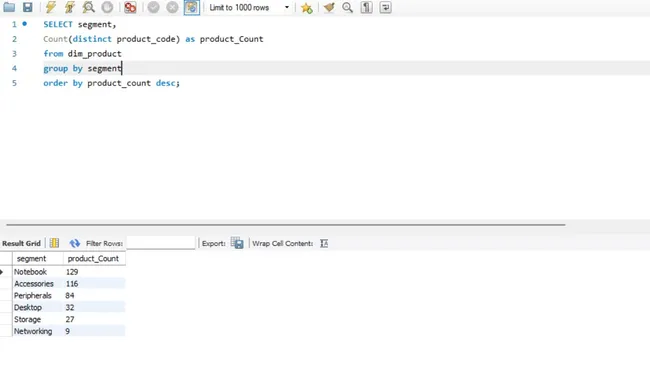The height and width of the screenshot is (366, 650).
Task: Open a SQL script file folder icon
Action: pyautogui.click(x=9, y=7)
